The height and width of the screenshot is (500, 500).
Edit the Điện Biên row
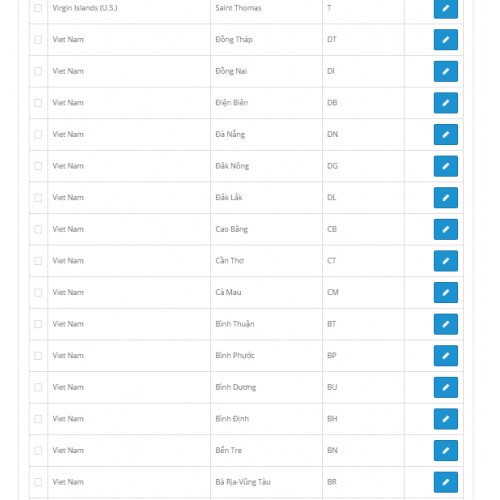tap(446, 103)
